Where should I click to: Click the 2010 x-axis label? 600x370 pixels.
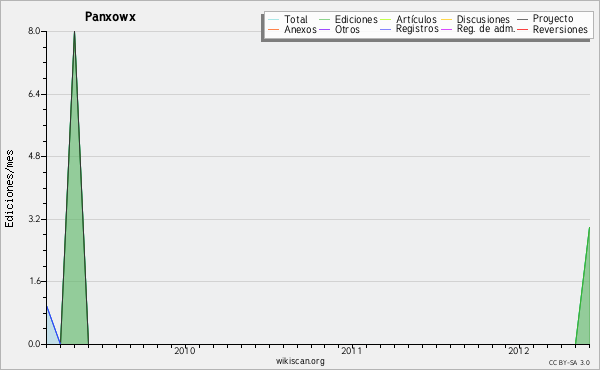184,350
